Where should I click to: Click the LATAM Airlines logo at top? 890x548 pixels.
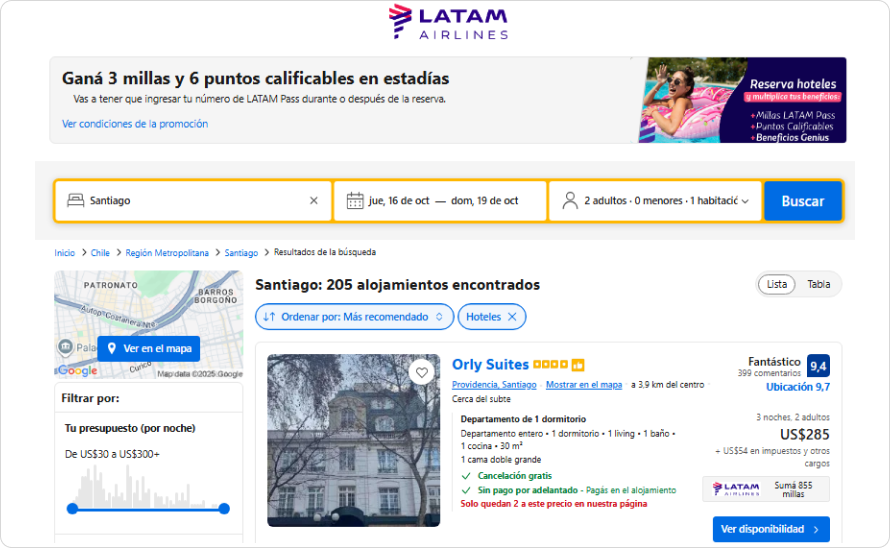[x=448, y=22]
